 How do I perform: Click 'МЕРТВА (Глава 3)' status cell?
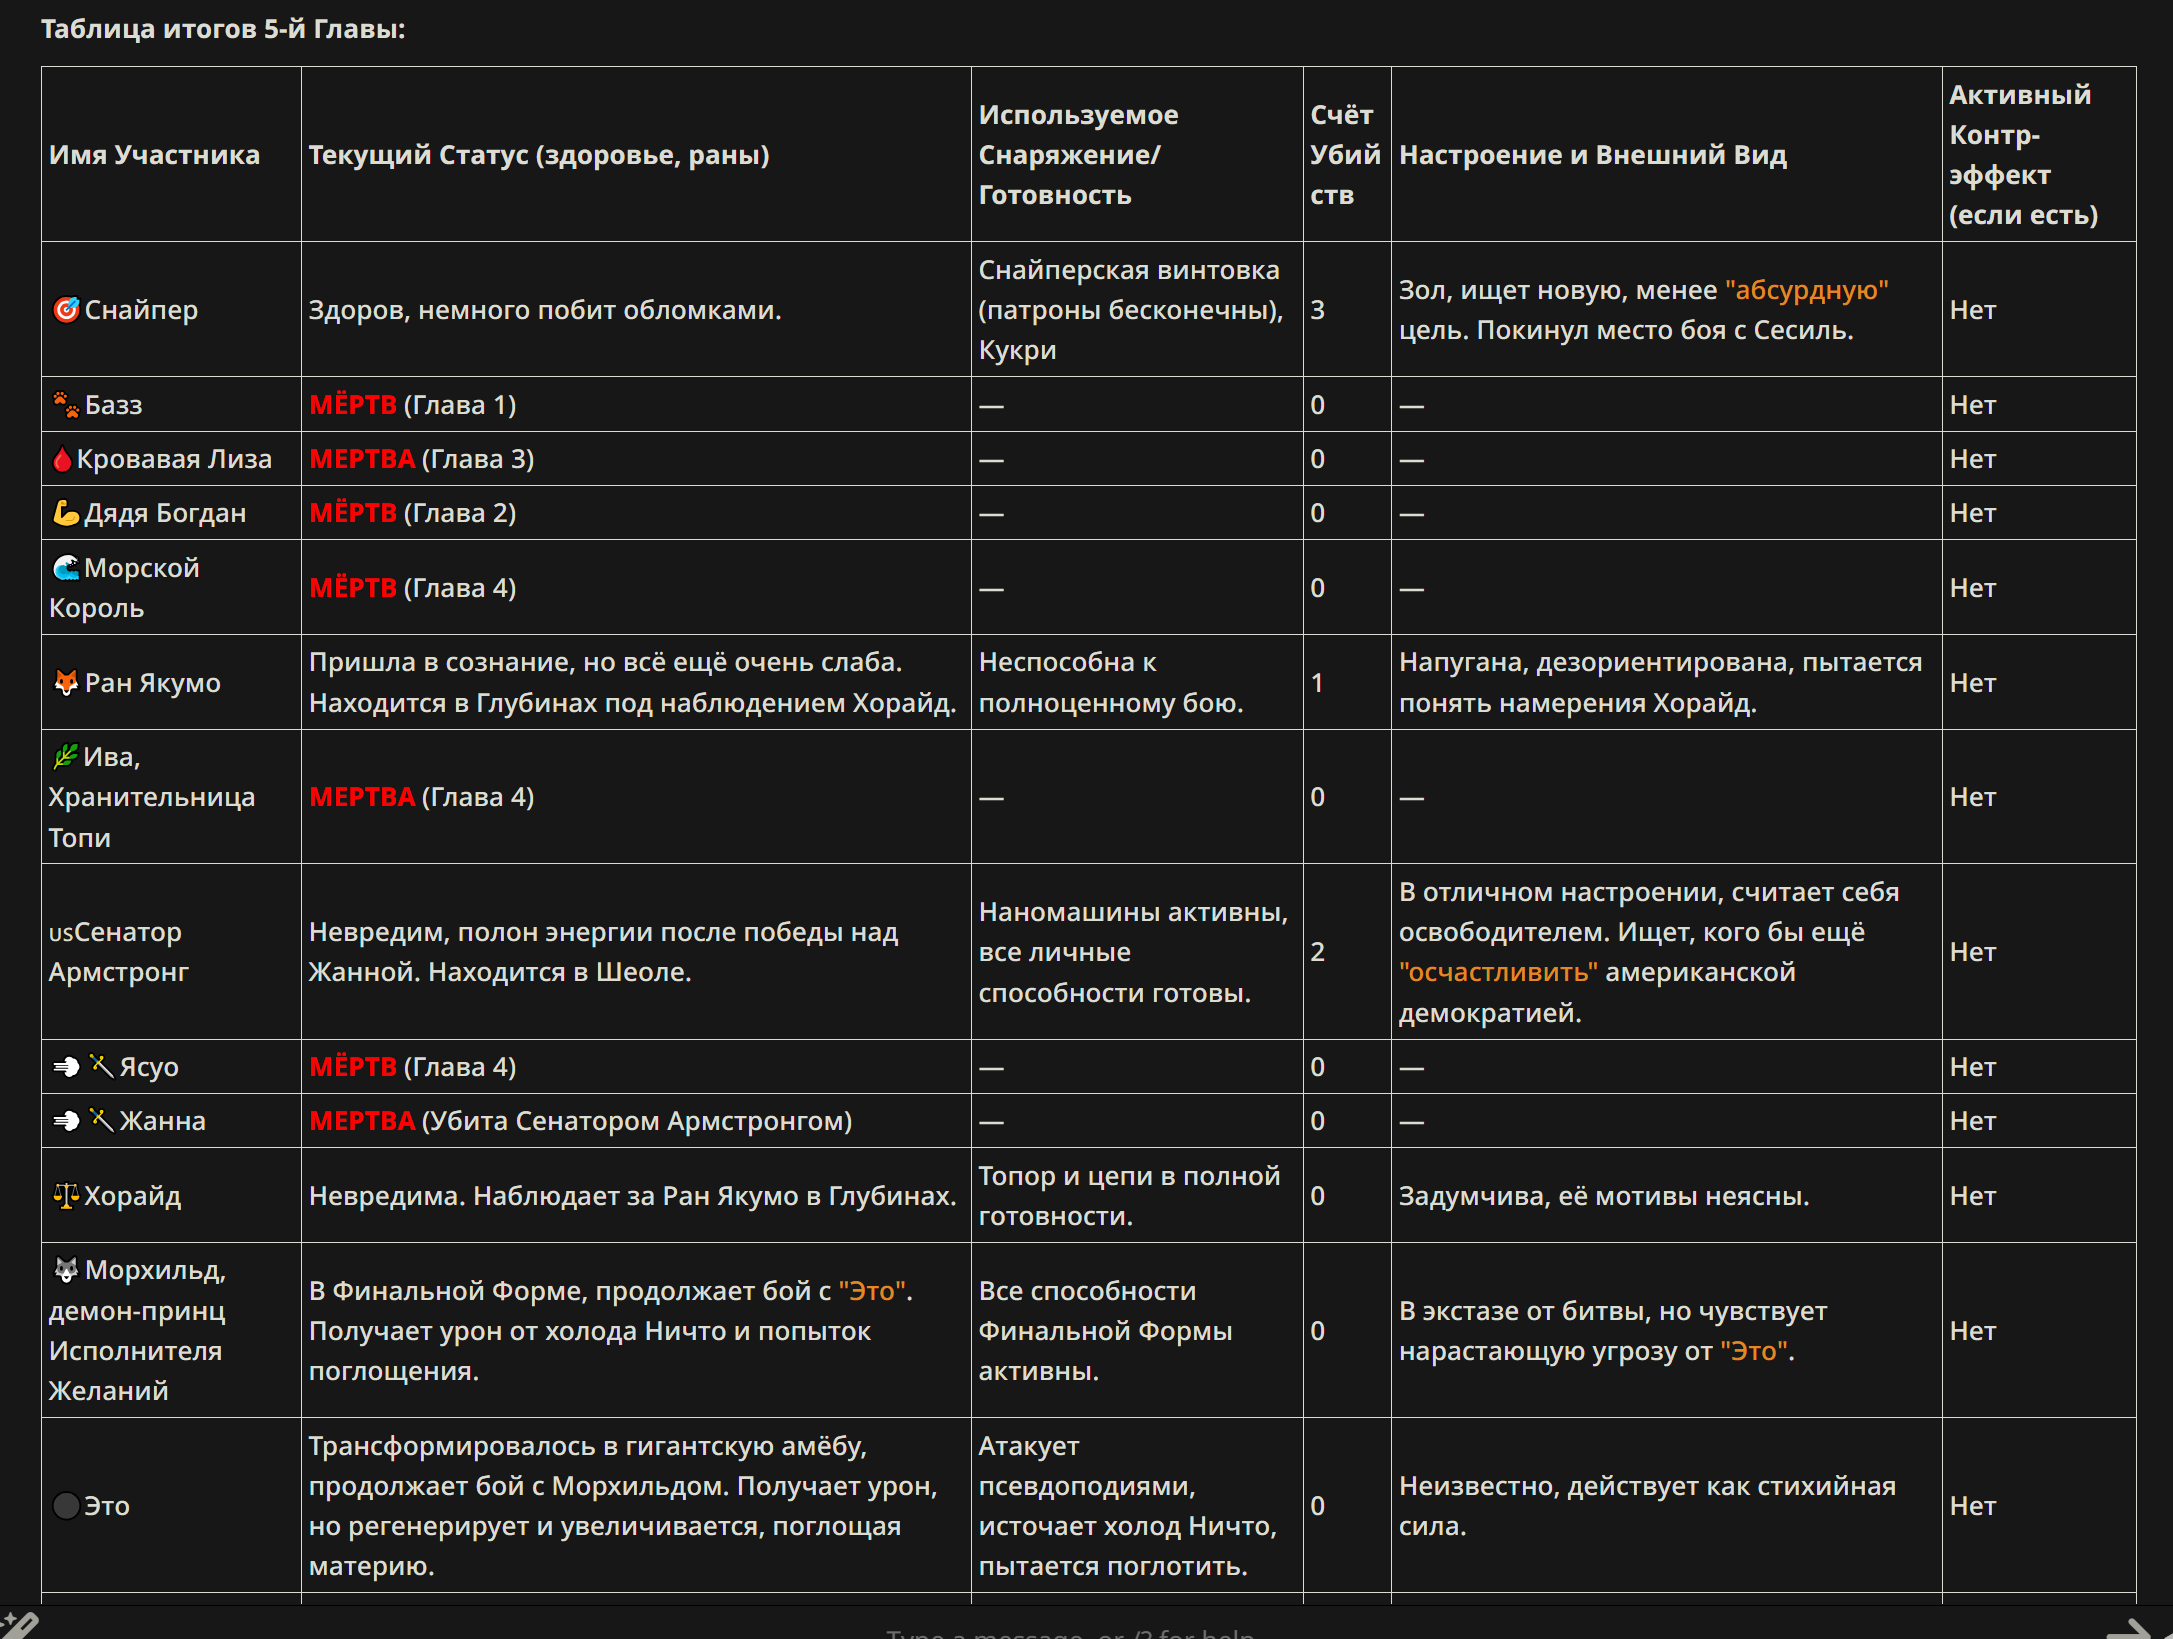tap(636, 459)
